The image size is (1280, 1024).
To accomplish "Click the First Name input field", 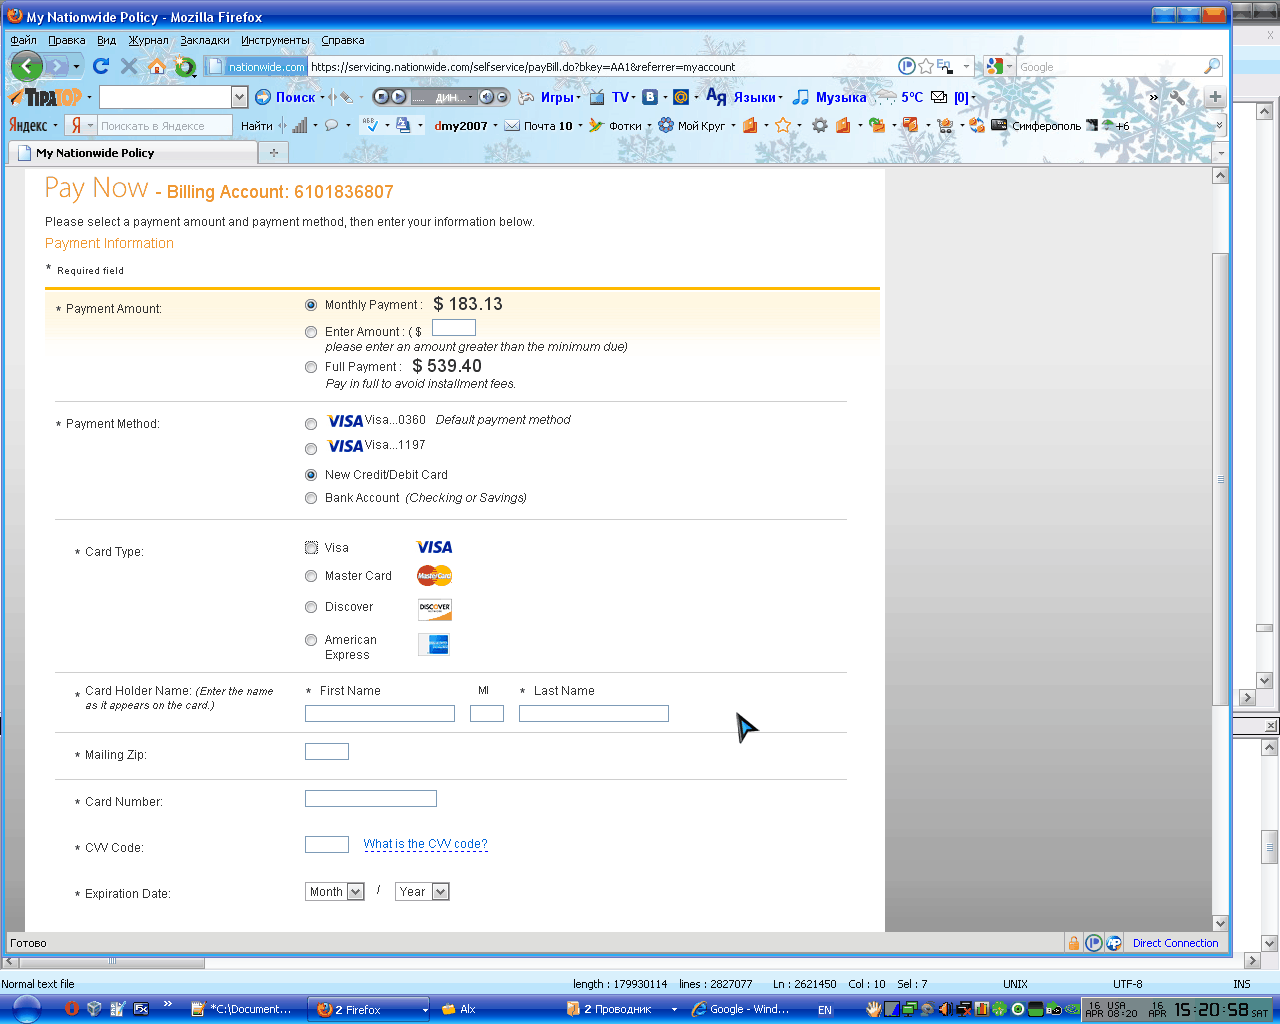I will (x=380, y=713).
